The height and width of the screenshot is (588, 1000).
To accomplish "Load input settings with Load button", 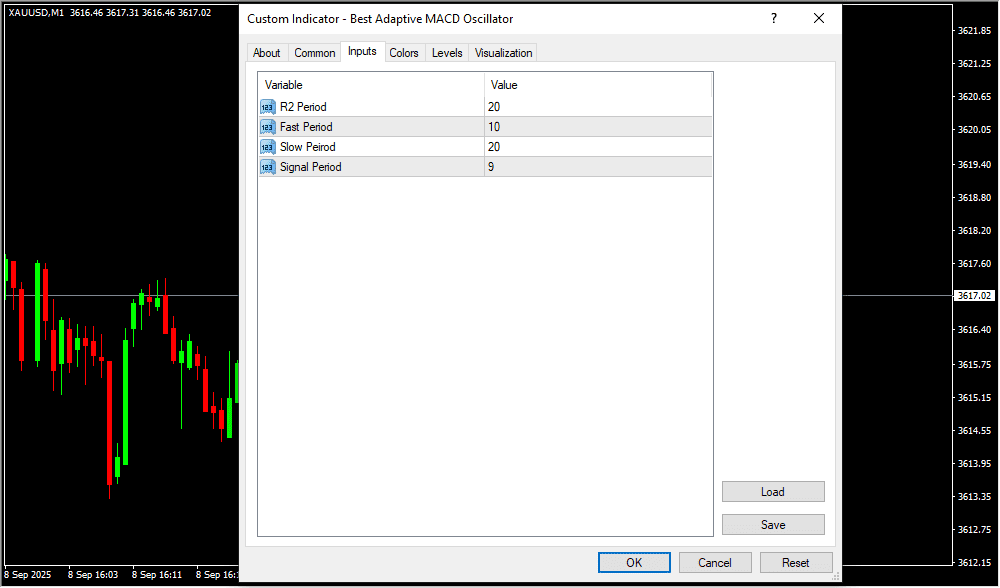I will point(773,492).
